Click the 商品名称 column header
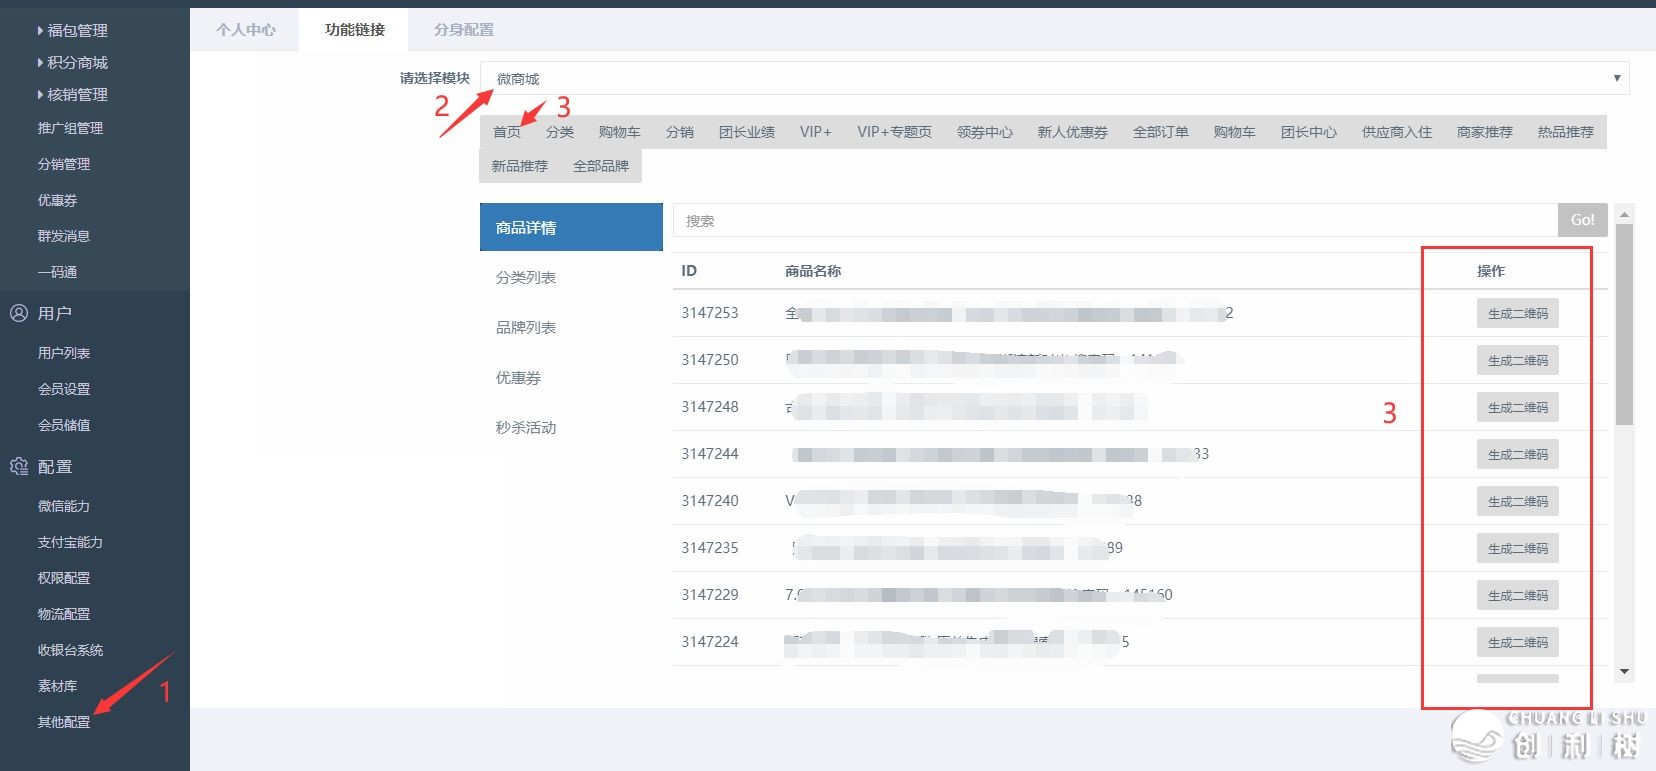This screenshot has height=771, width=1656. click(x=813, y=271)
